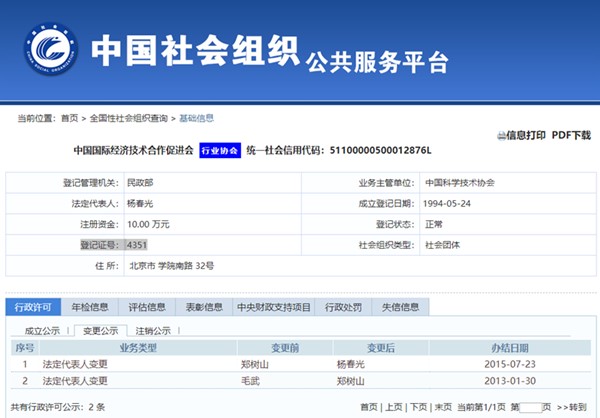Open 信息打印 print link
600x418 pixels.
coord(526,135)
